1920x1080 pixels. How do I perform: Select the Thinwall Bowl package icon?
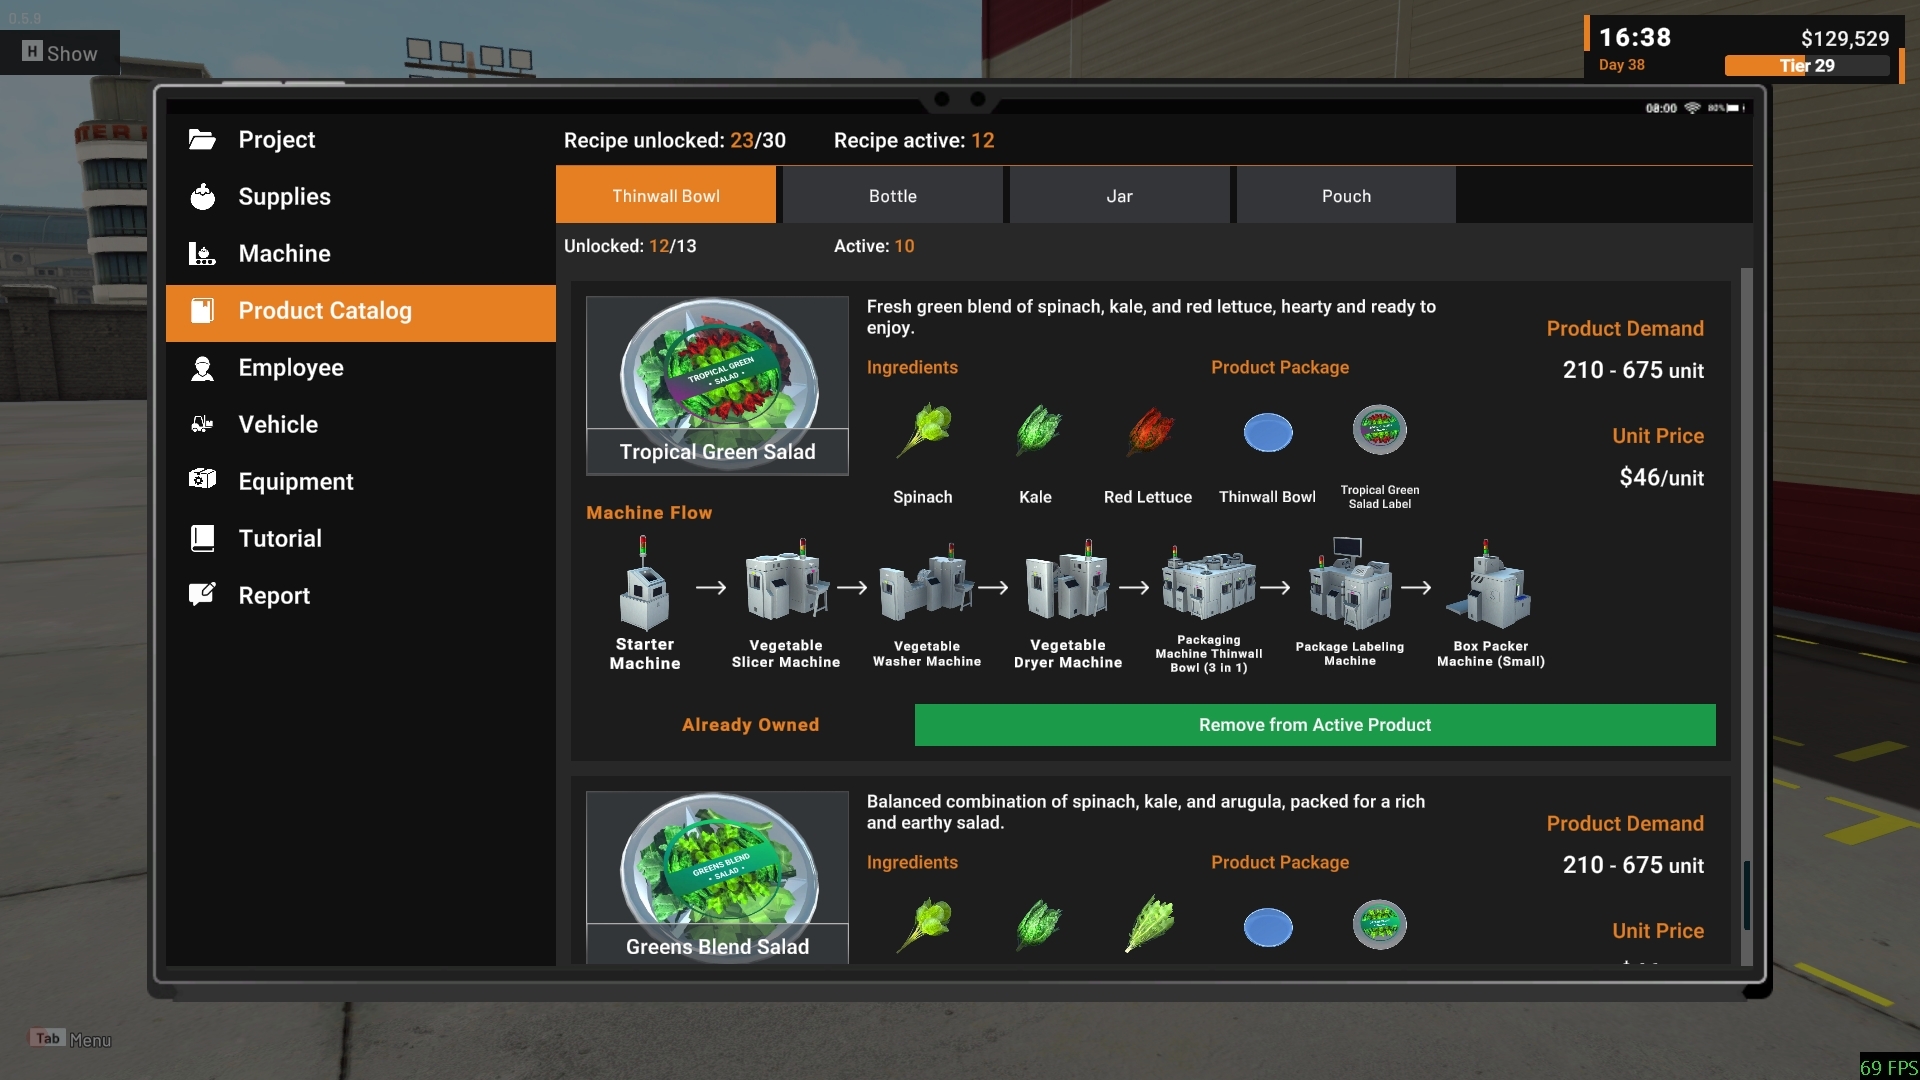(1267, 433)
